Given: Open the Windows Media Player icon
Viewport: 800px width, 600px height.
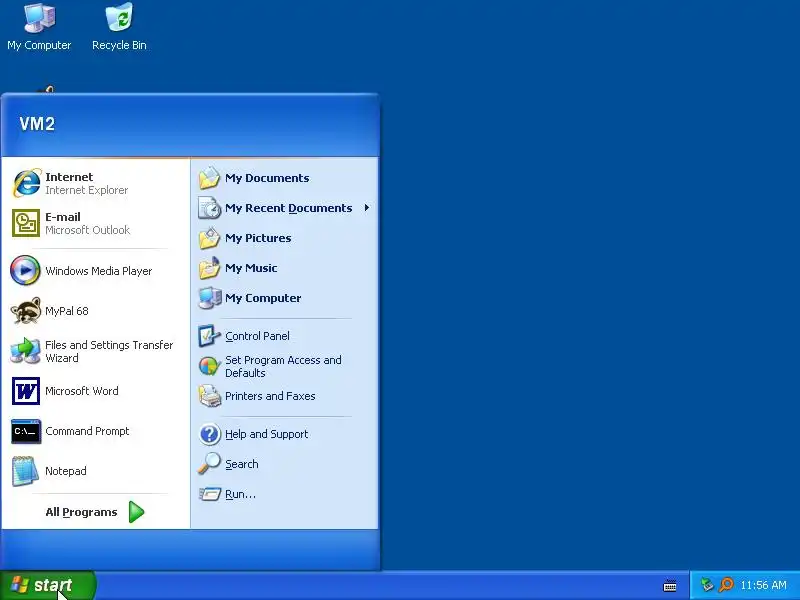Looking at the screenshot, I should click(25, 270).
